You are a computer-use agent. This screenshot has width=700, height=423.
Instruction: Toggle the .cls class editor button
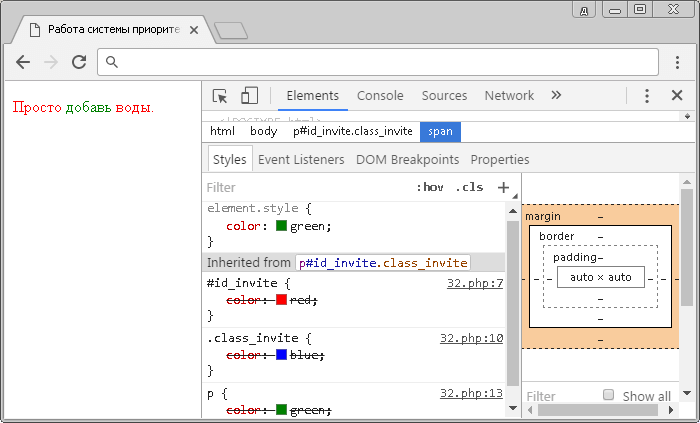coord(469,187)
